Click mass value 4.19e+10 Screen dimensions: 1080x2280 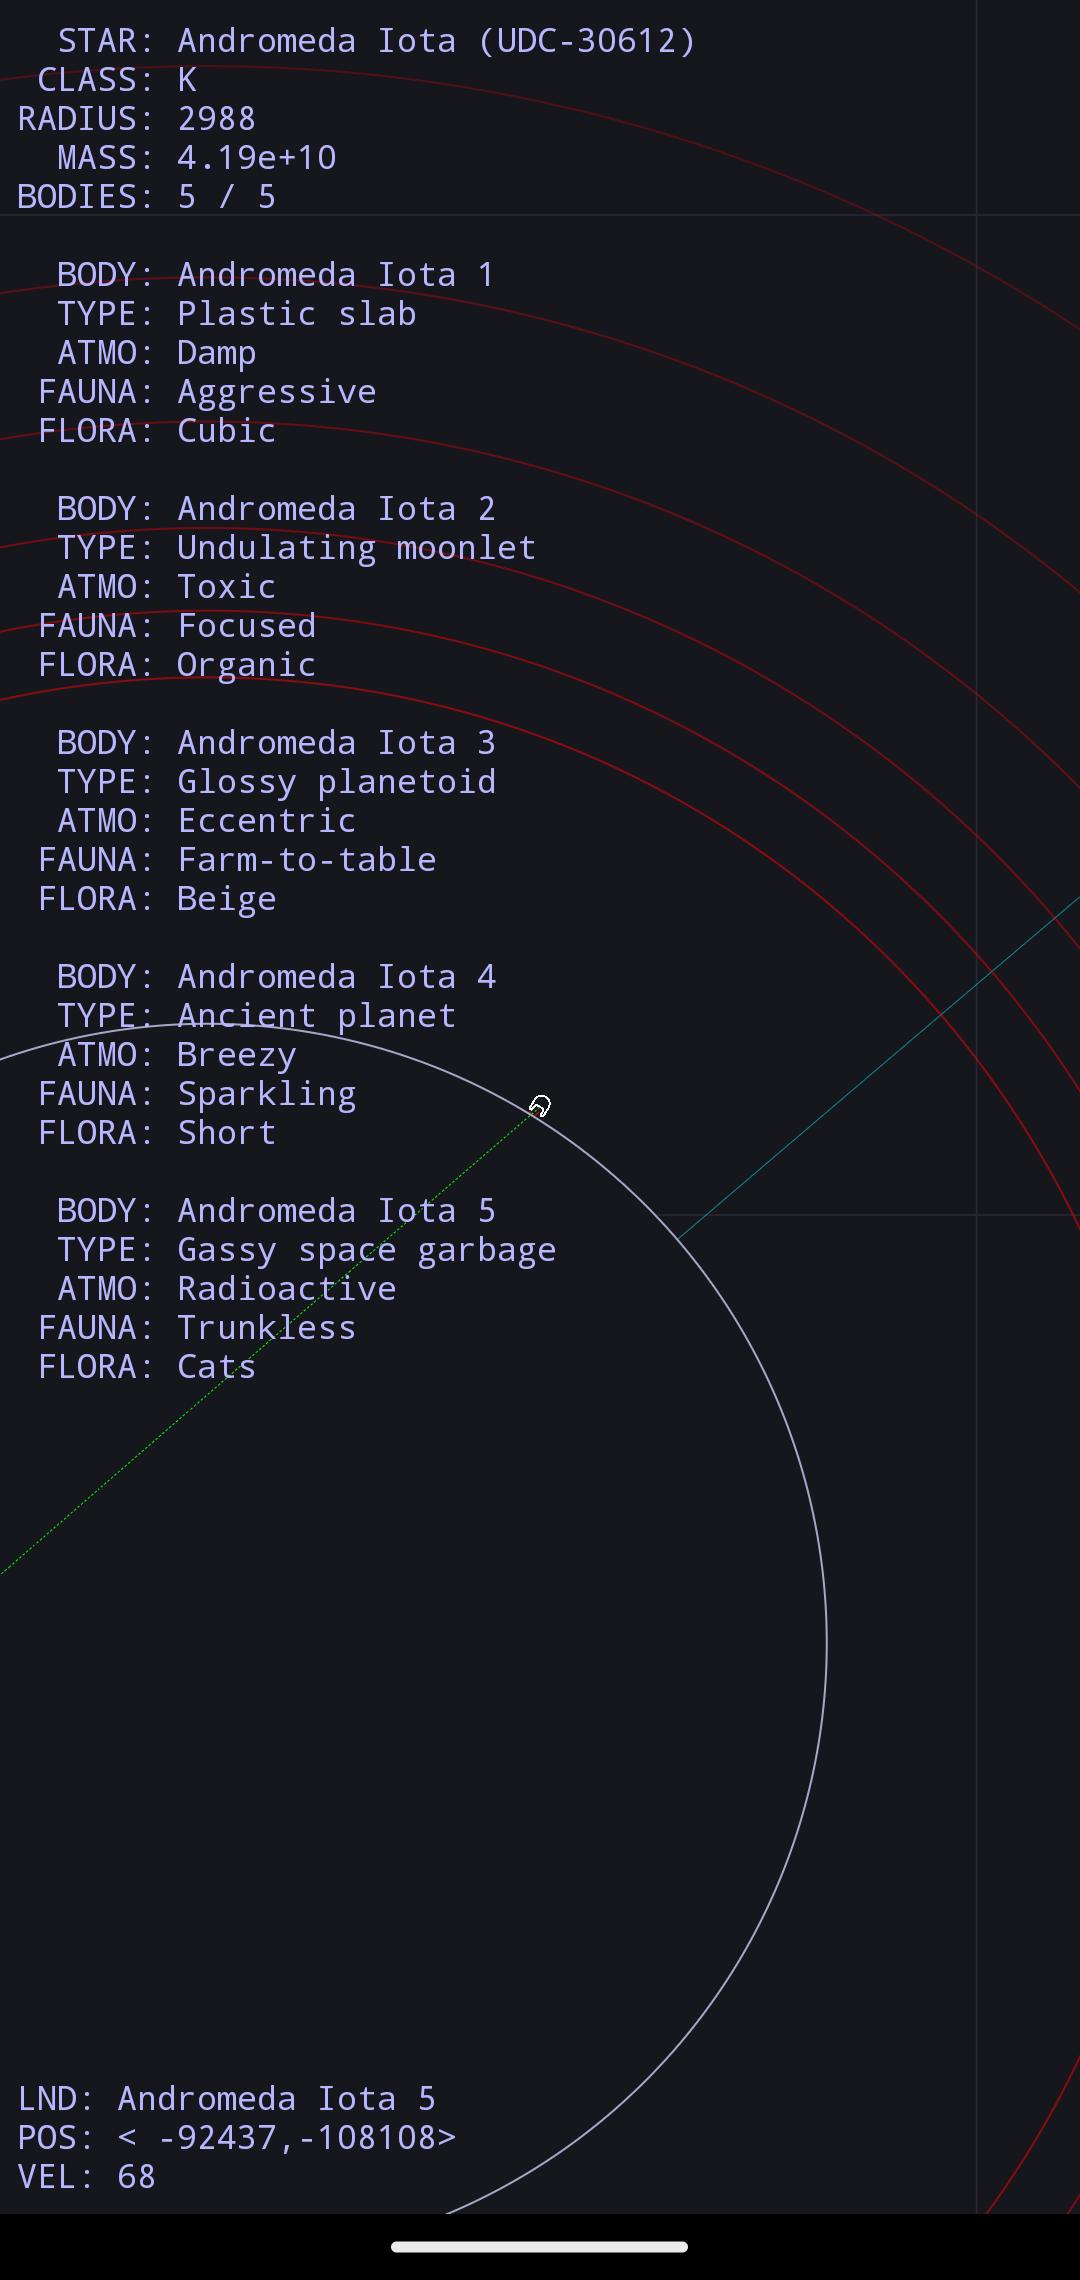257,158
